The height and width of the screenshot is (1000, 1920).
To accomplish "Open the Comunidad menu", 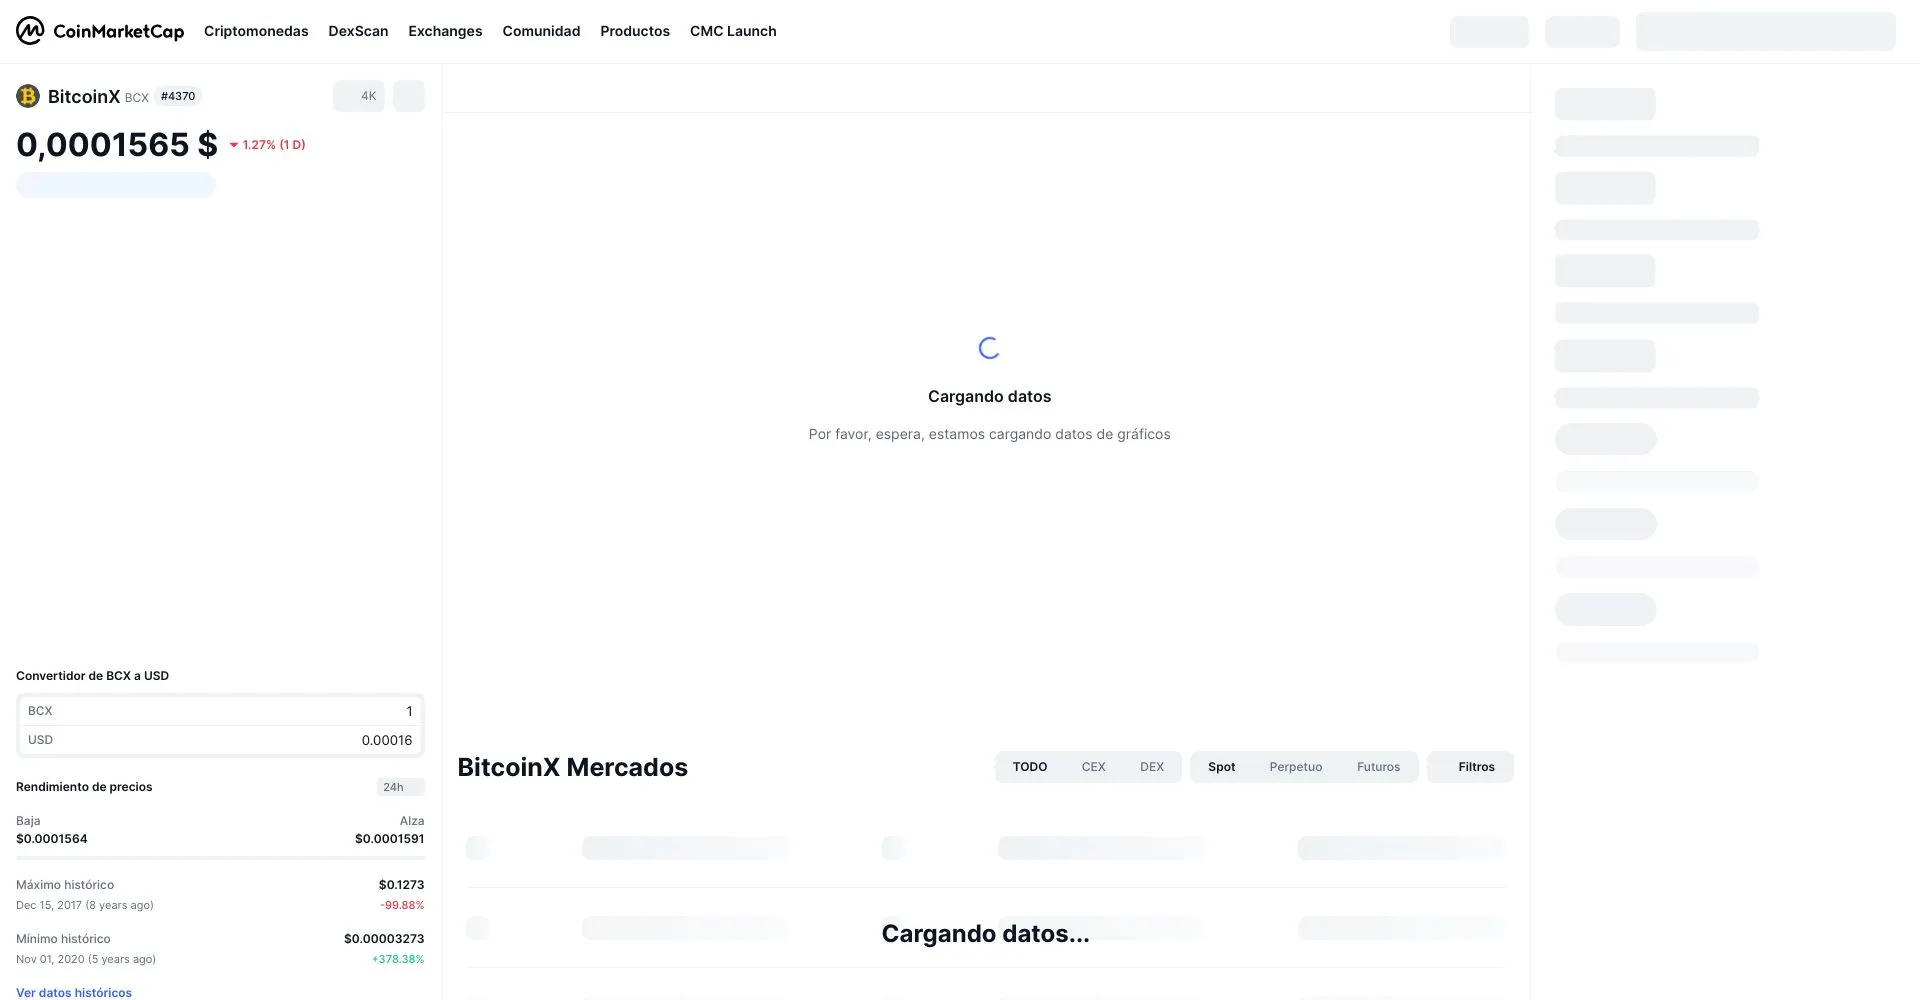I will (x=541, y=31).
